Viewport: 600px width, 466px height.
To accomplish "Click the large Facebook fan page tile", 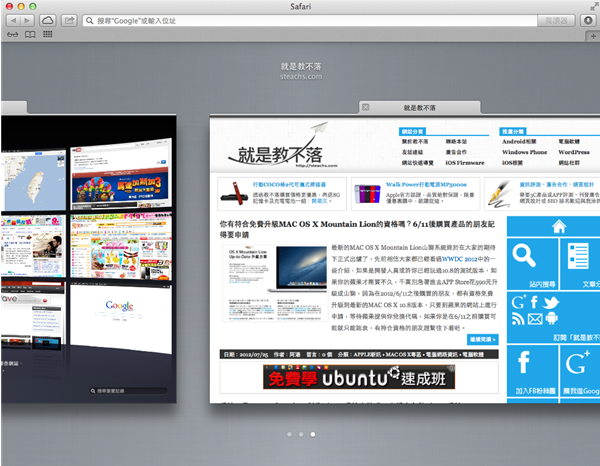I will 532,371.
